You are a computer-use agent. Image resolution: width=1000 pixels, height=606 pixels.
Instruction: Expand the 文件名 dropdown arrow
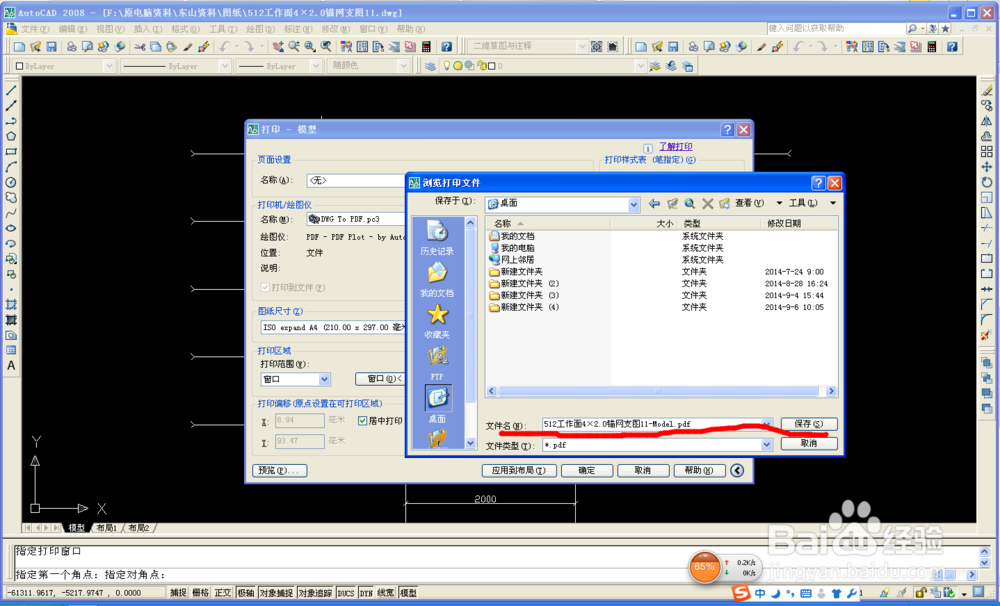tap(767, 424)
